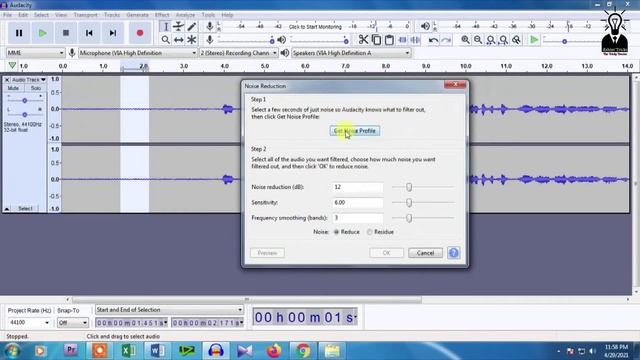Open the Snap-To Off dropdown

click(73, 322)
